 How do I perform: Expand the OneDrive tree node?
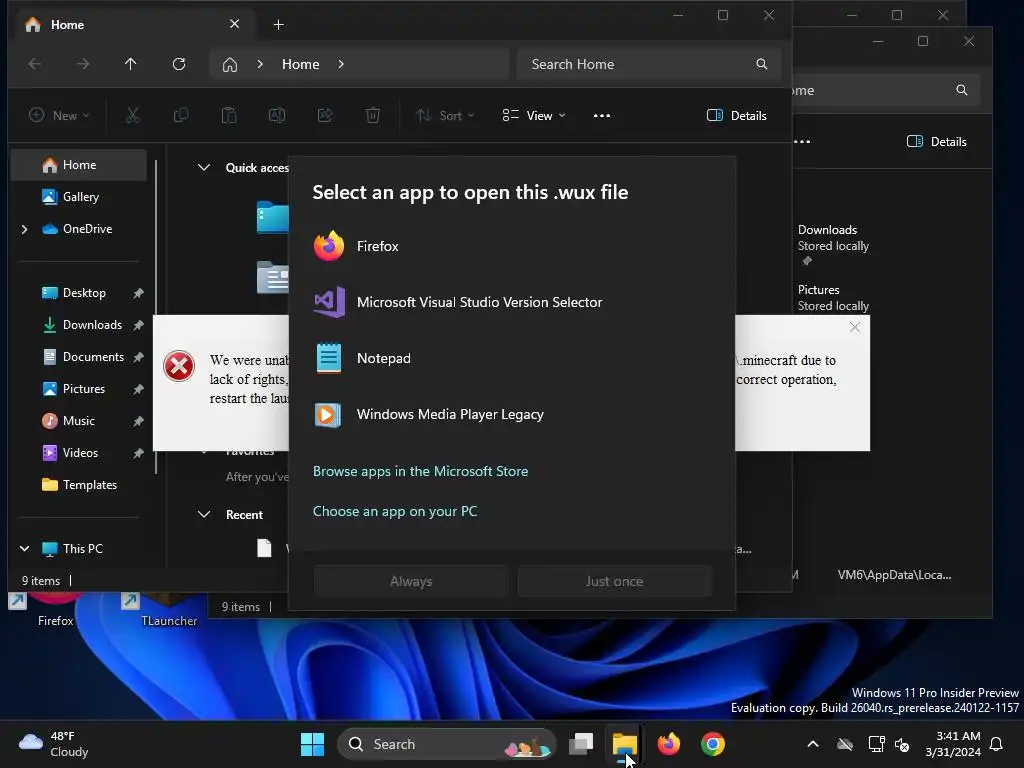pos(25,229)
